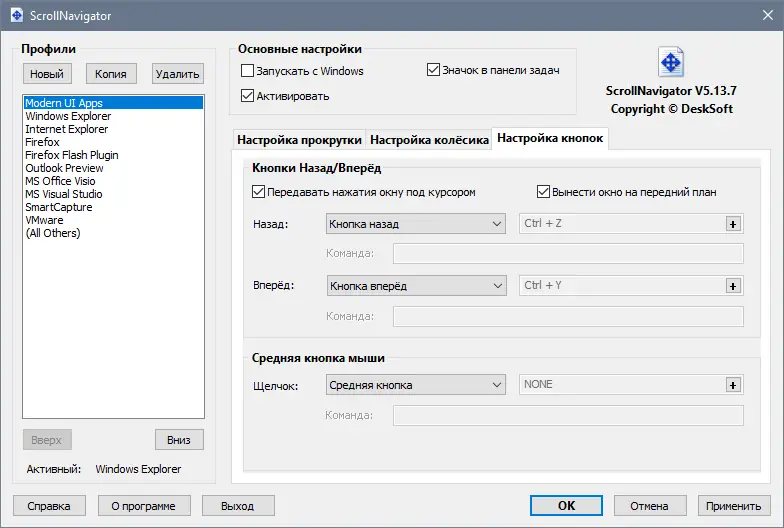Click the plus button next to Ctrl + Y

(733, 286)
